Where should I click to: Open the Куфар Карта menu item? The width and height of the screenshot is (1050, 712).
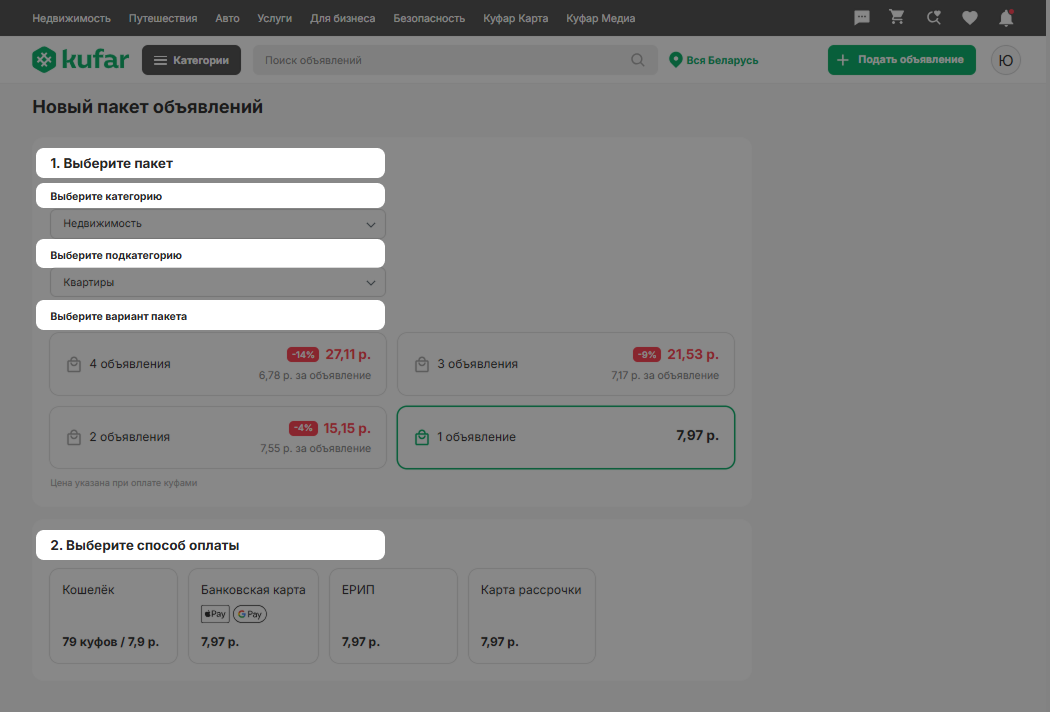point(516,18)
